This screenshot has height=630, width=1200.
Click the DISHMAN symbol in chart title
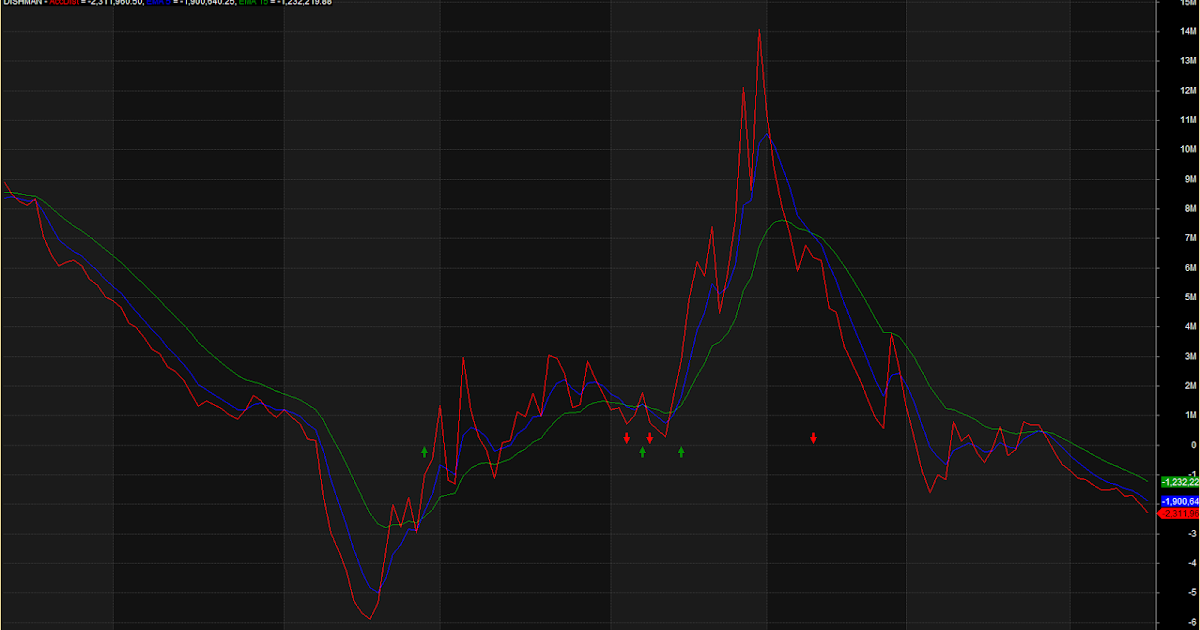23,2
